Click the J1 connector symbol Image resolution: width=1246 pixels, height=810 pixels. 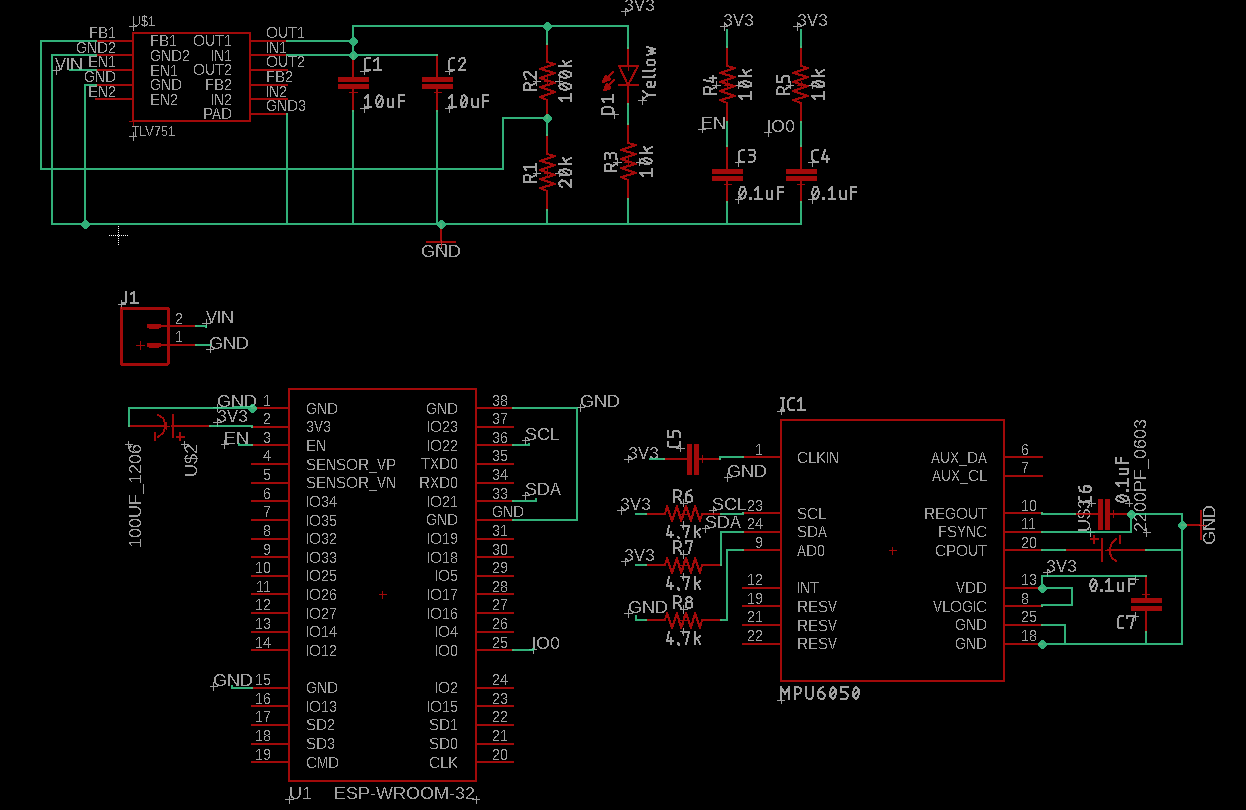pos(144,336)
